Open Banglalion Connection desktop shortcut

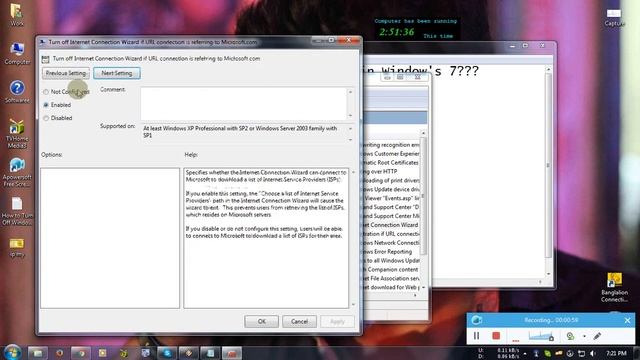pyautogui.click(x=614, y=288)
